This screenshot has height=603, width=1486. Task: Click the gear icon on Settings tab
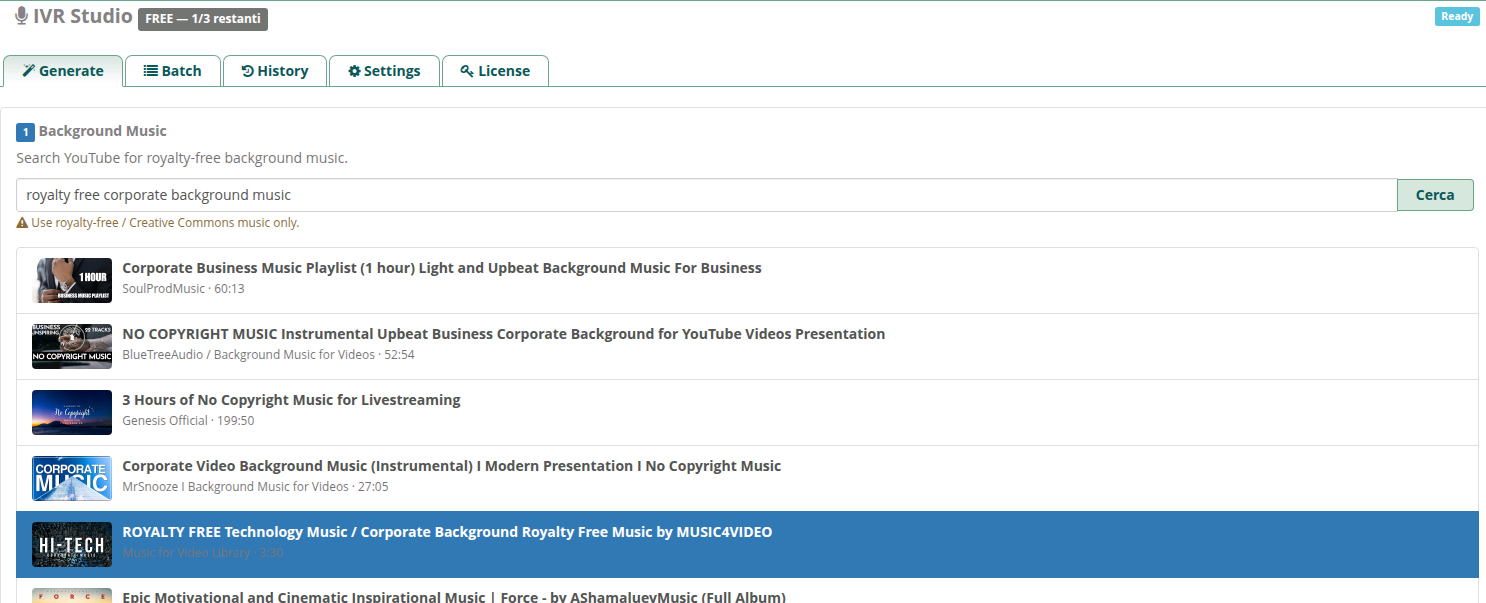pos(354,71)
